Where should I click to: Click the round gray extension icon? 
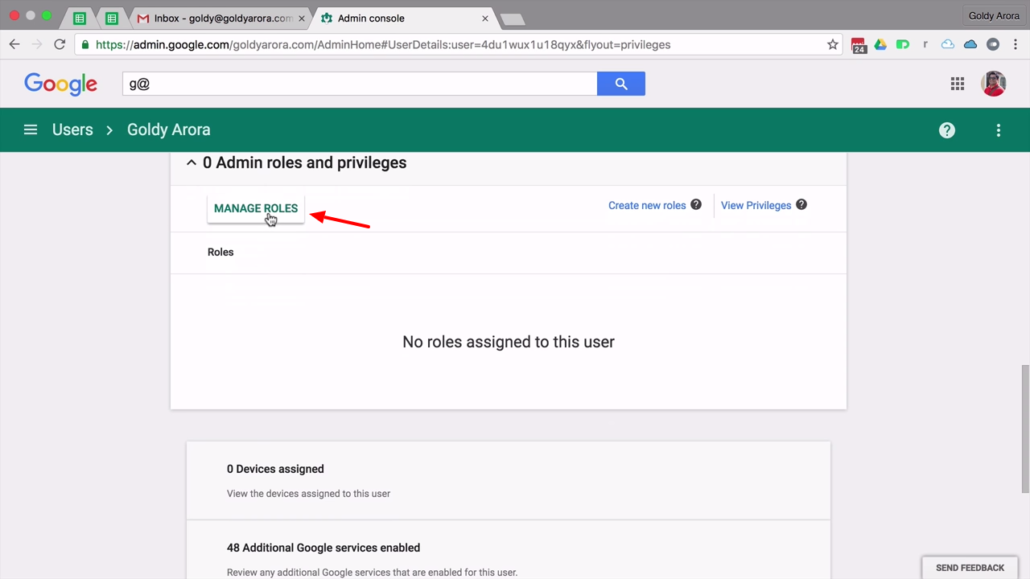993,45
